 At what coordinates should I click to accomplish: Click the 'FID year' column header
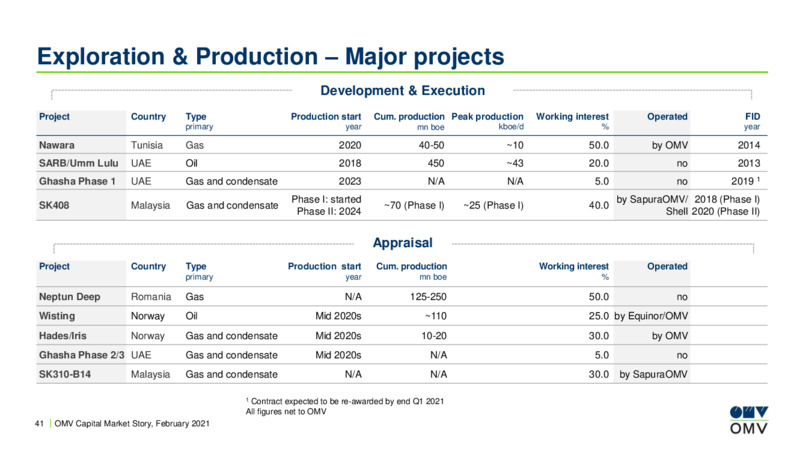(752, 121)
